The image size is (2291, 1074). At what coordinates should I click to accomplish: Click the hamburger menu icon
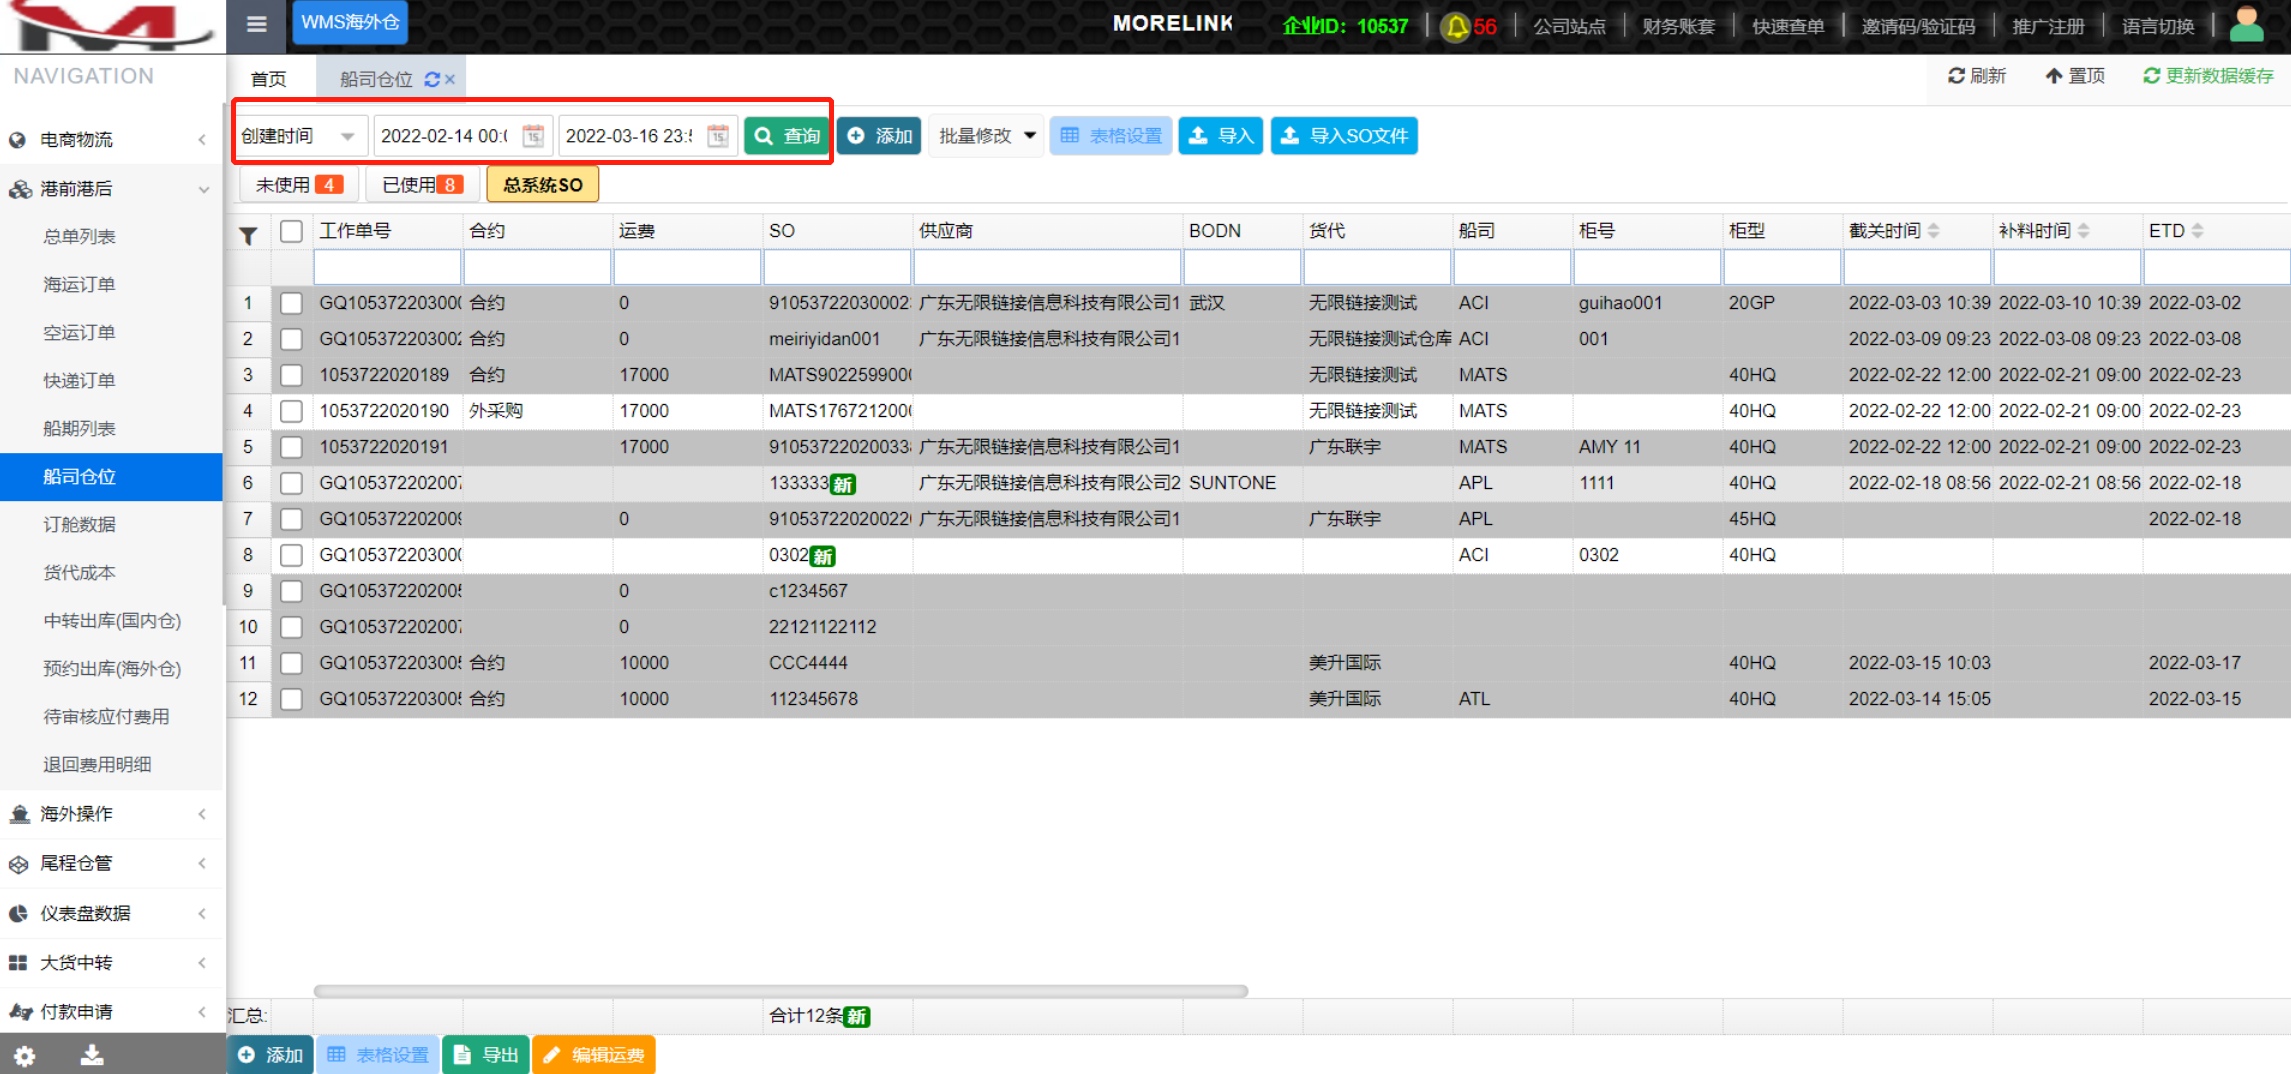click(x=256, y=24)
